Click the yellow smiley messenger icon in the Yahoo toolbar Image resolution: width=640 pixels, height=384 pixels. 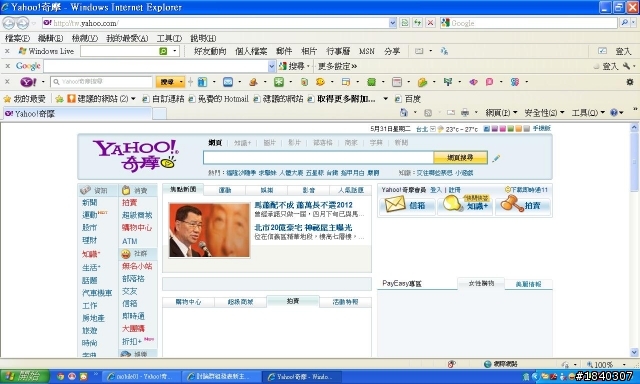[x=320, y=82]
